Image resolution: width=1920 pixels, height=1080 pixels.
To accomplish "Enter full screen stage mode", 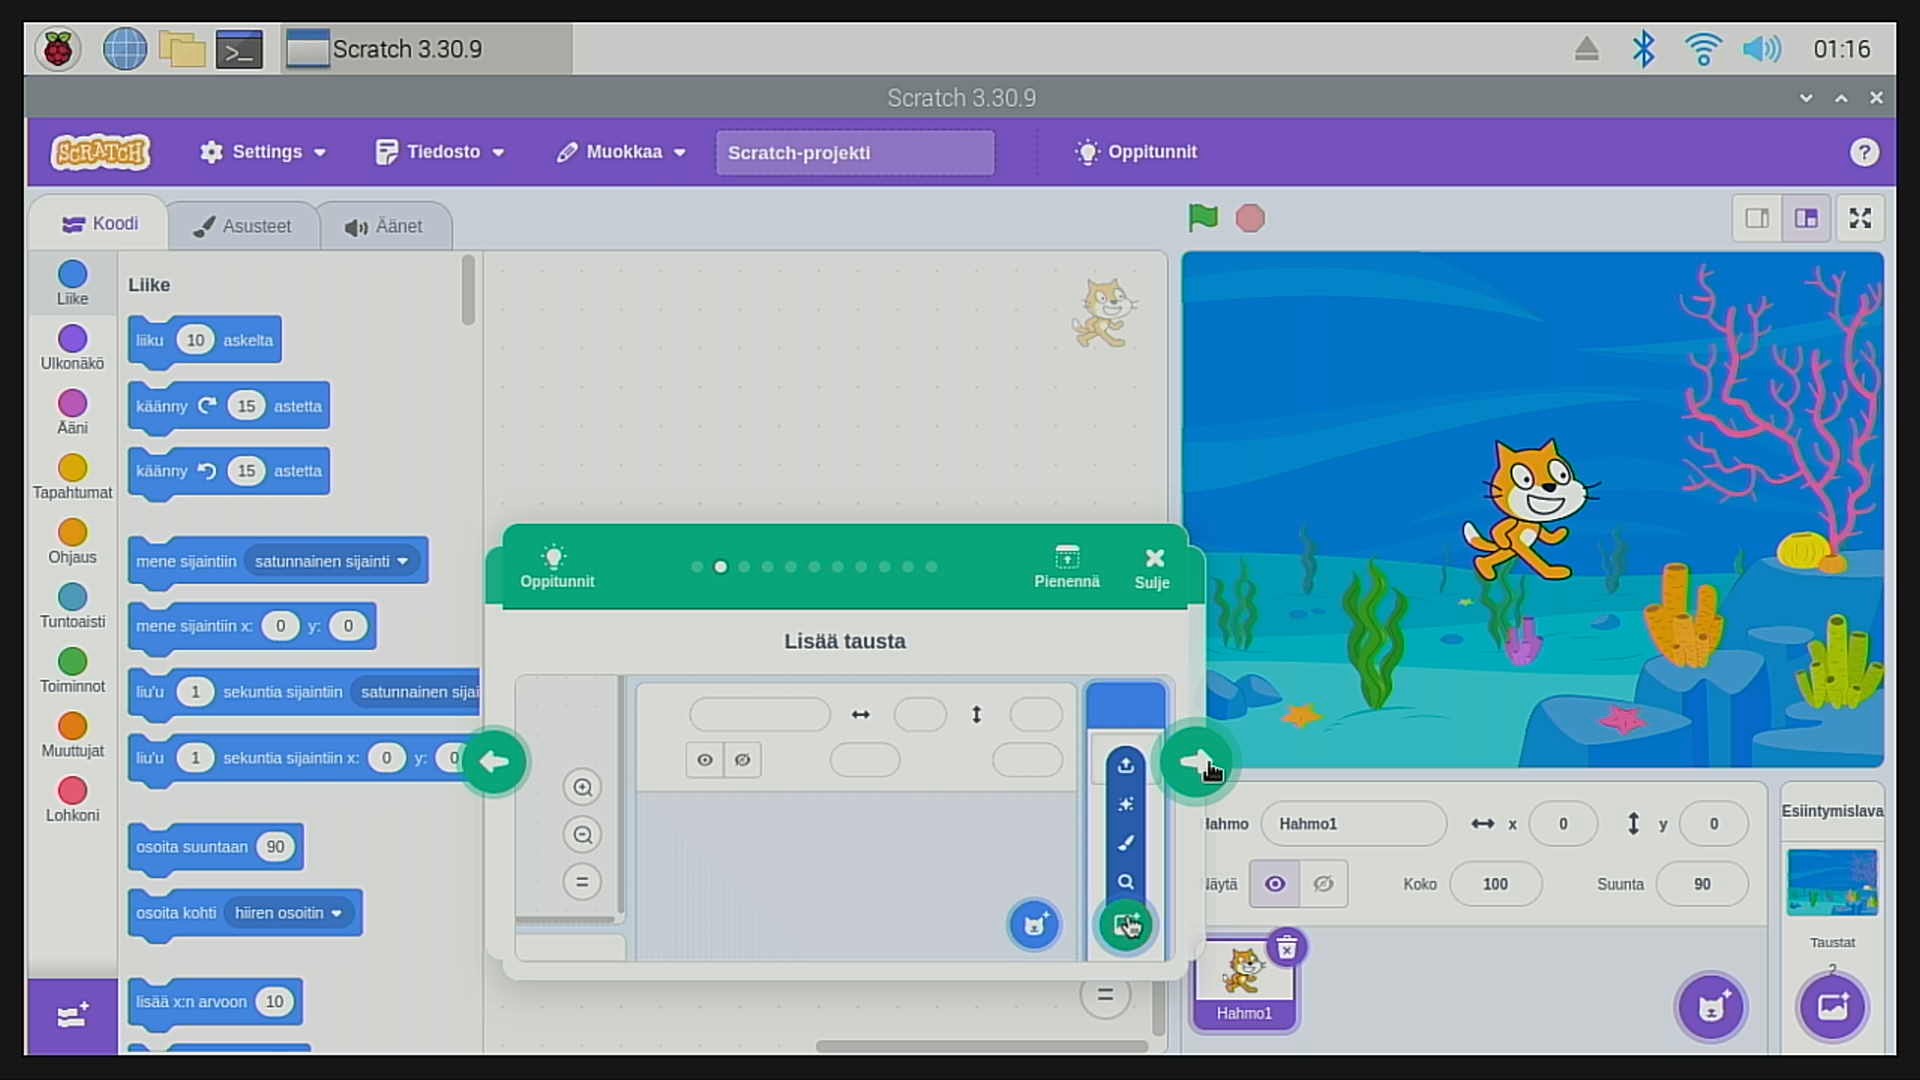I will [x=1860, y=218].
